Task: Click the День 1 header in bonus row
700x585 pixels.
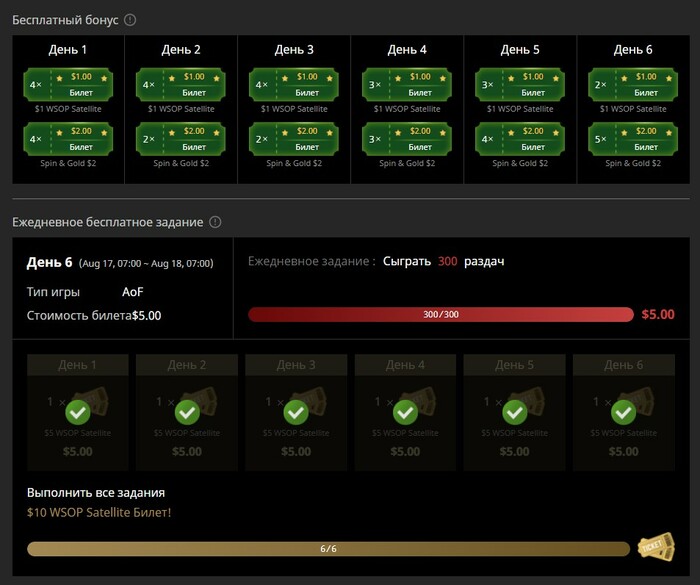Action: (x=68, y=50)
